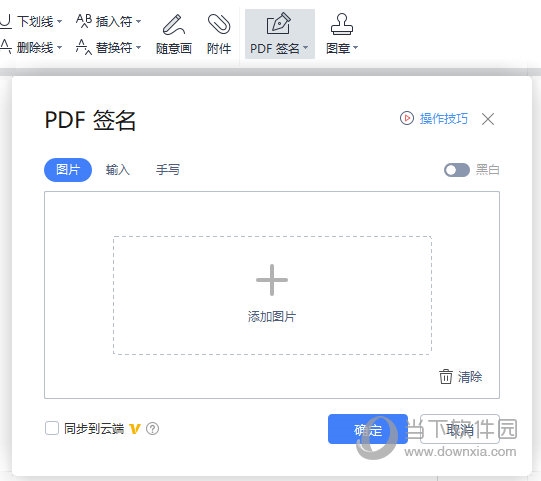The width and height of the screenshot is (541, 481).
Task: Click the 图章 stamp icon
Action: pyautogui.click(x=342, y=24)
